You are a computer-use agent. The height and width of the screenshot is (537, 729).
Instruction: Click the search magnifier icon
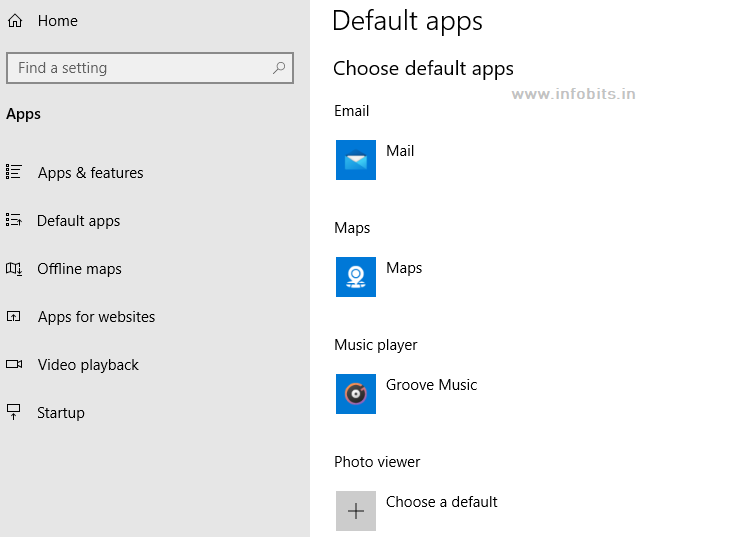[279, 68]
